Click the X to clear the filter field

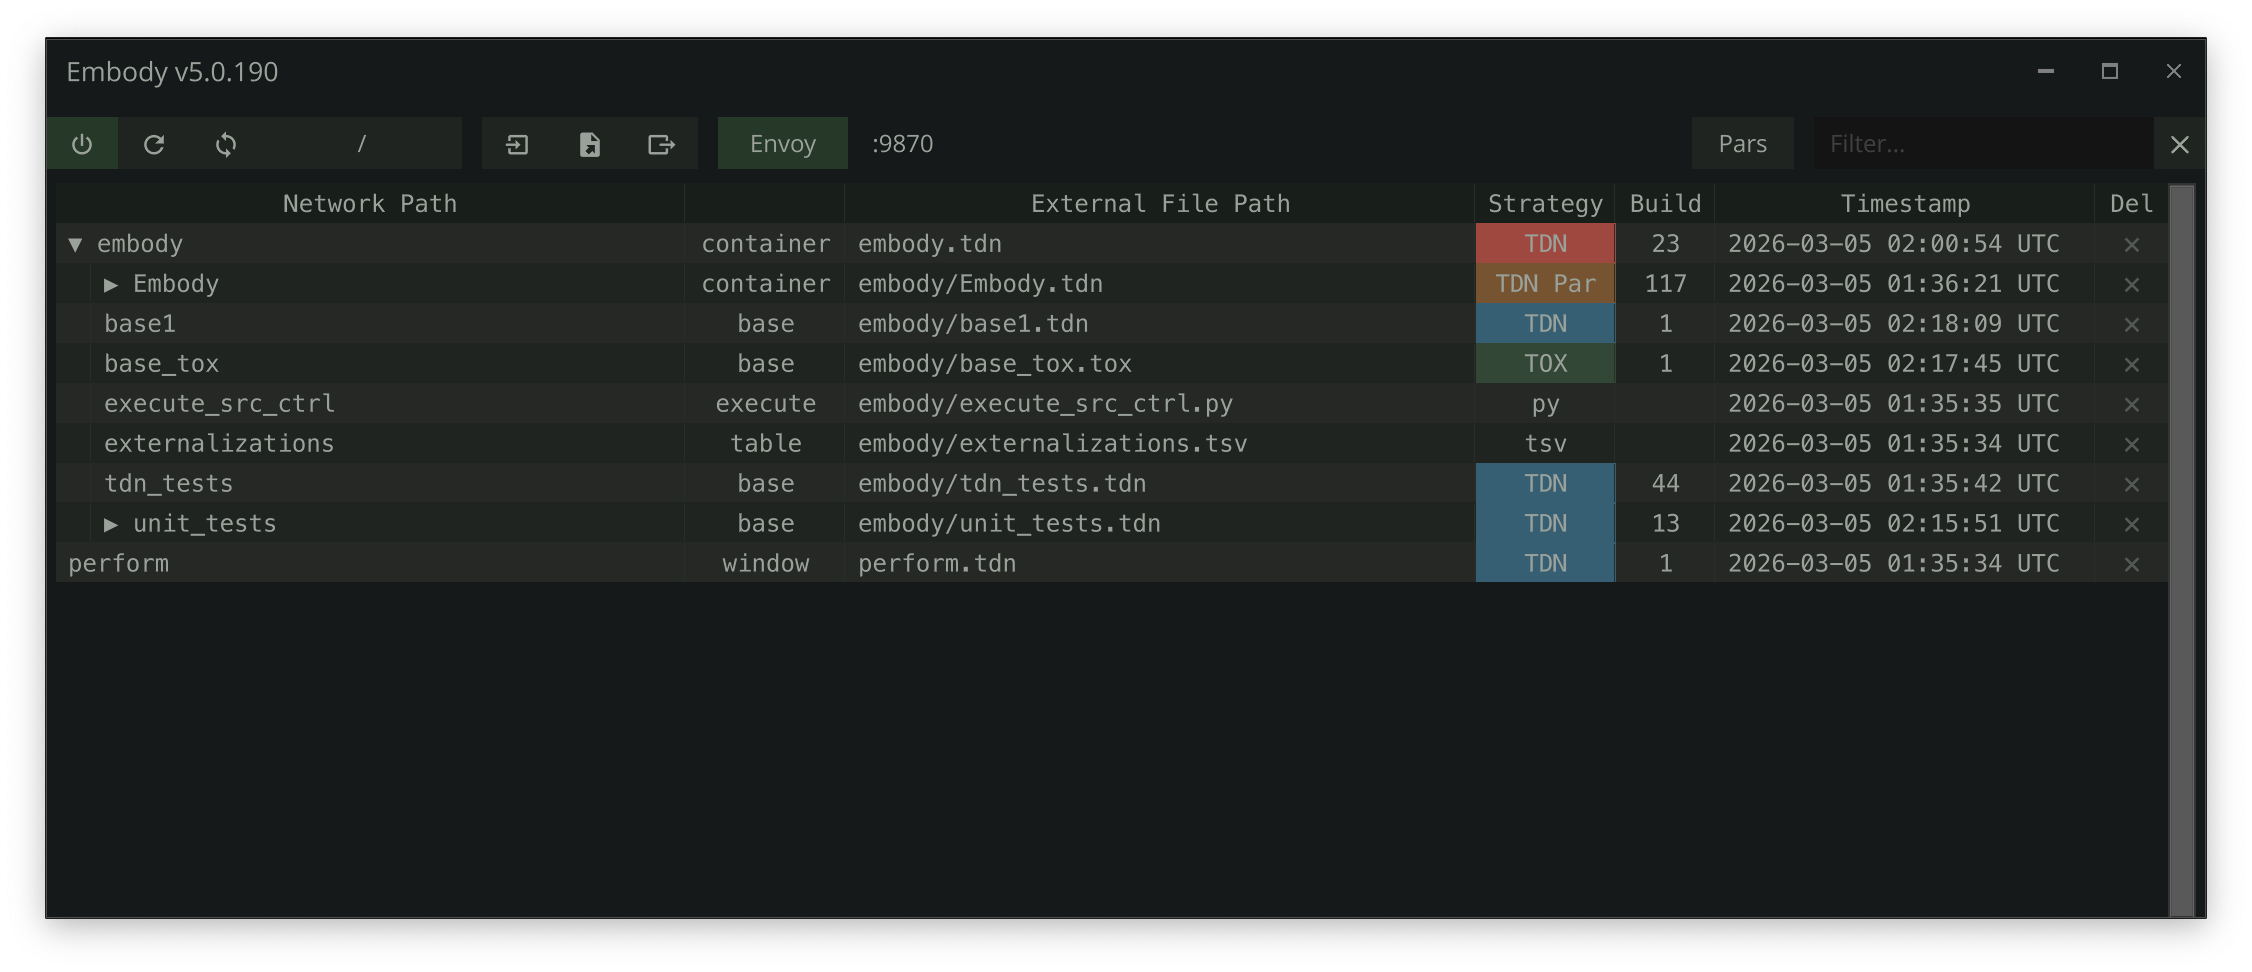click(2178, 143)
